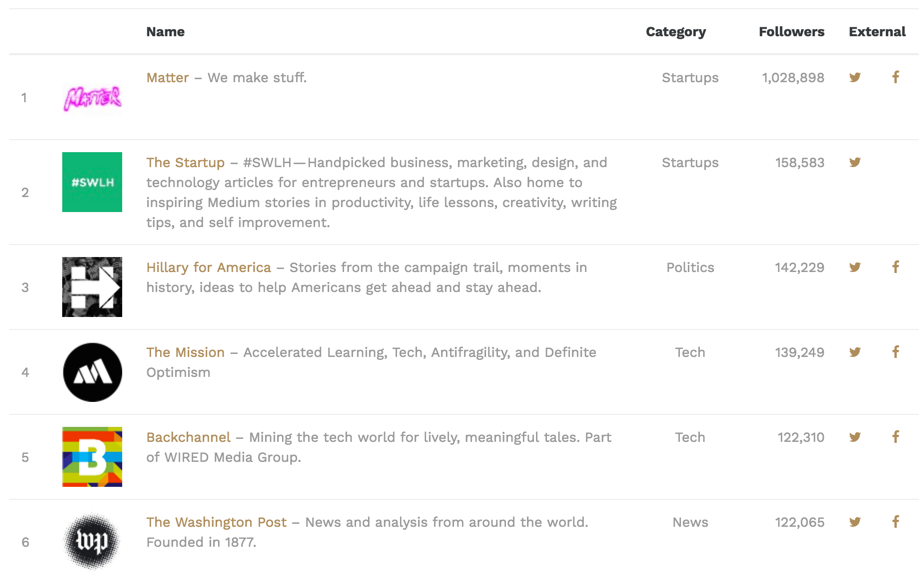Open The Mission publication link

(x=185, y=353)
